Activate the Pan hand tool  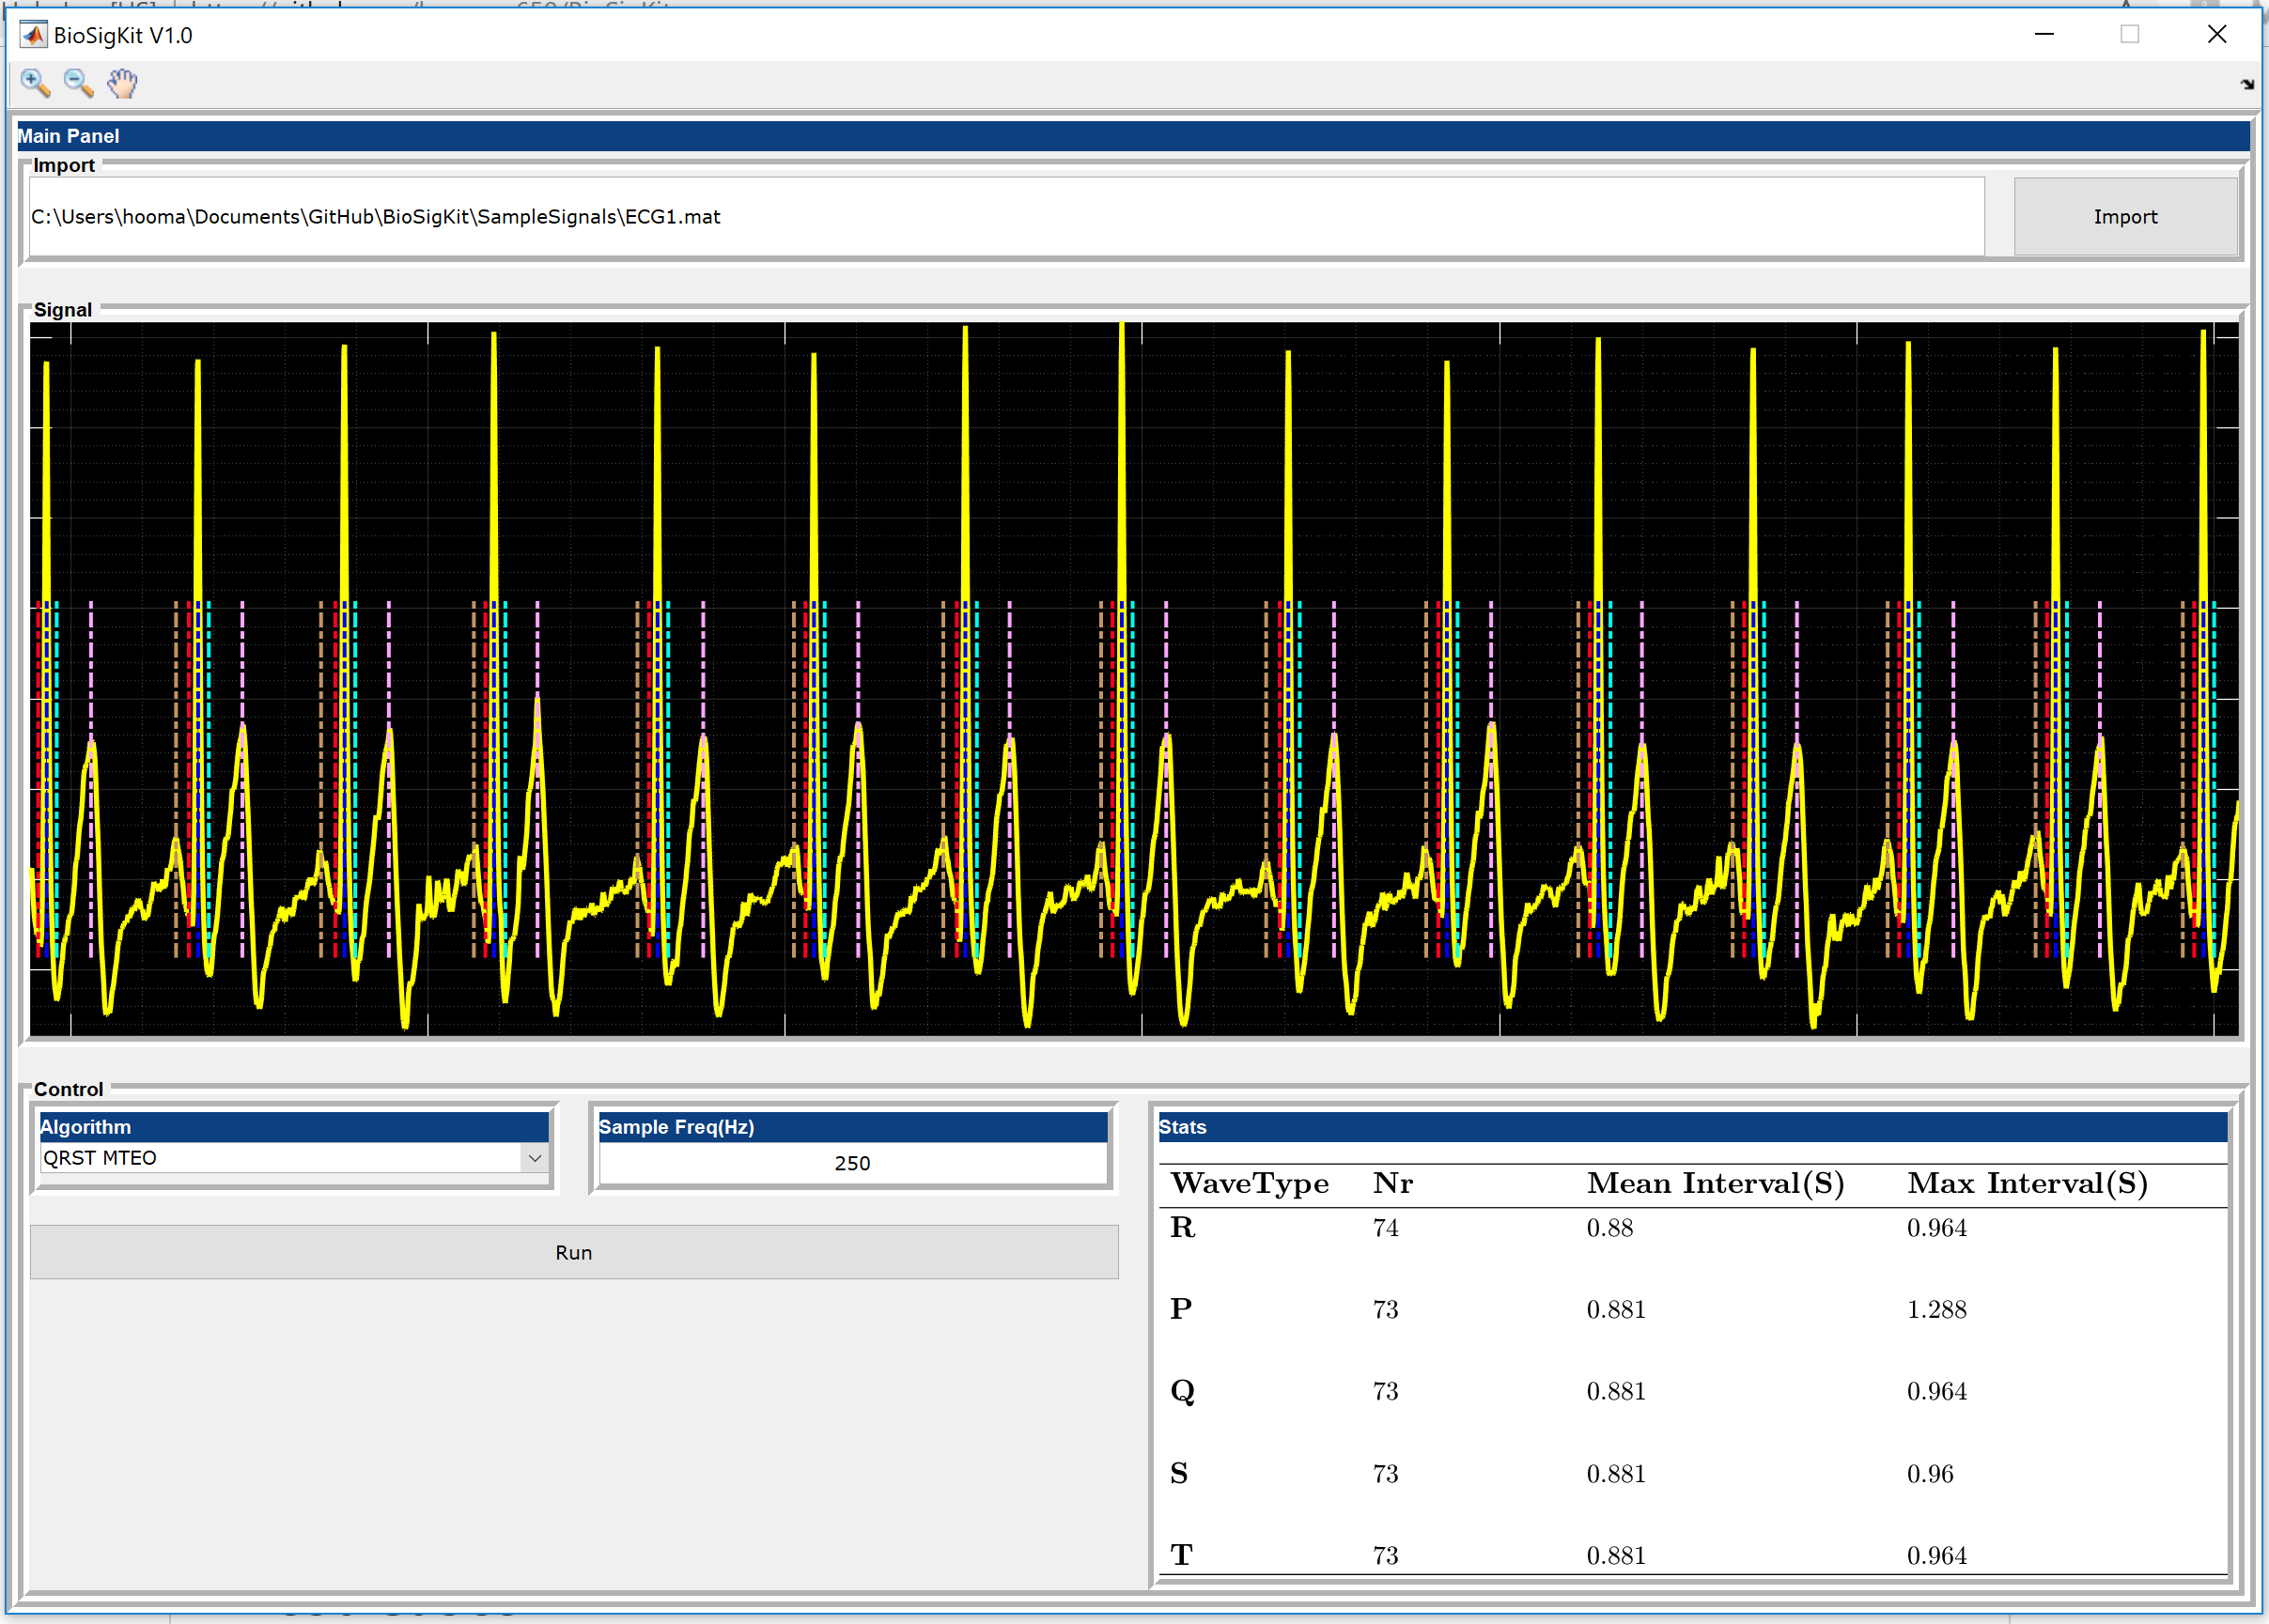(x=121, y=83)
